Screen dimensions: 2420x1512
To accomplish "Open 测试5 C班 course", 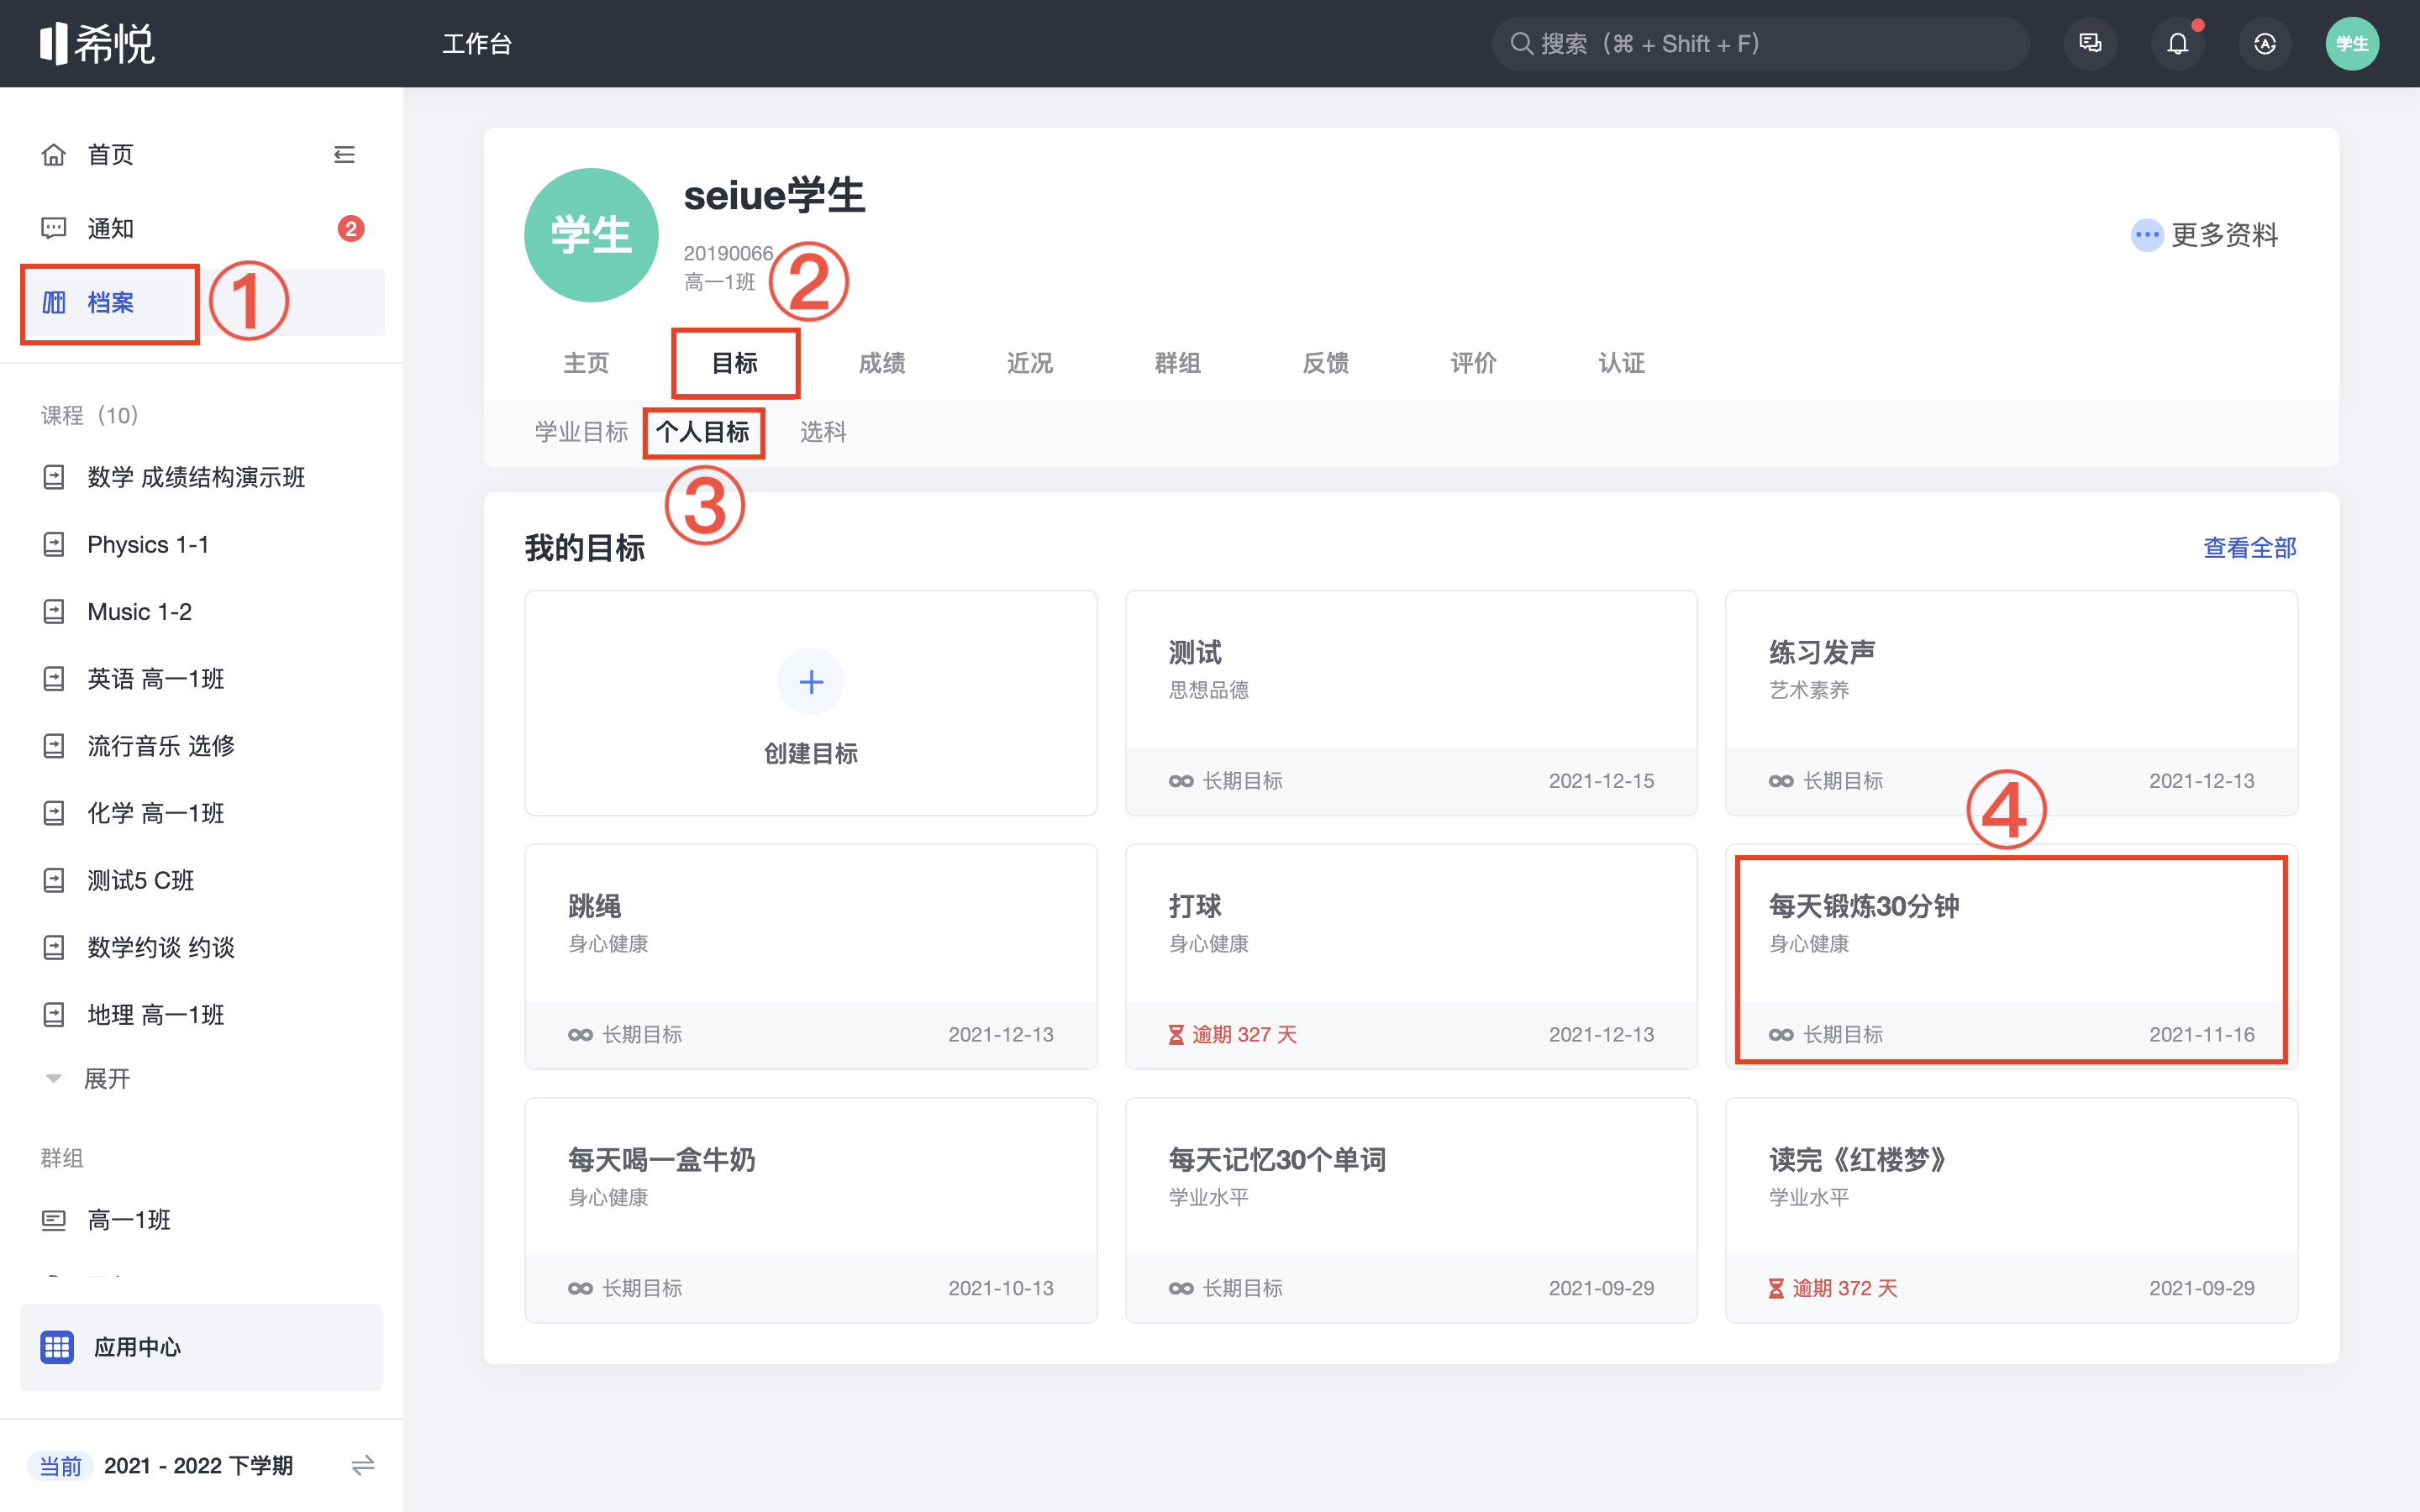I will (140, 880).
